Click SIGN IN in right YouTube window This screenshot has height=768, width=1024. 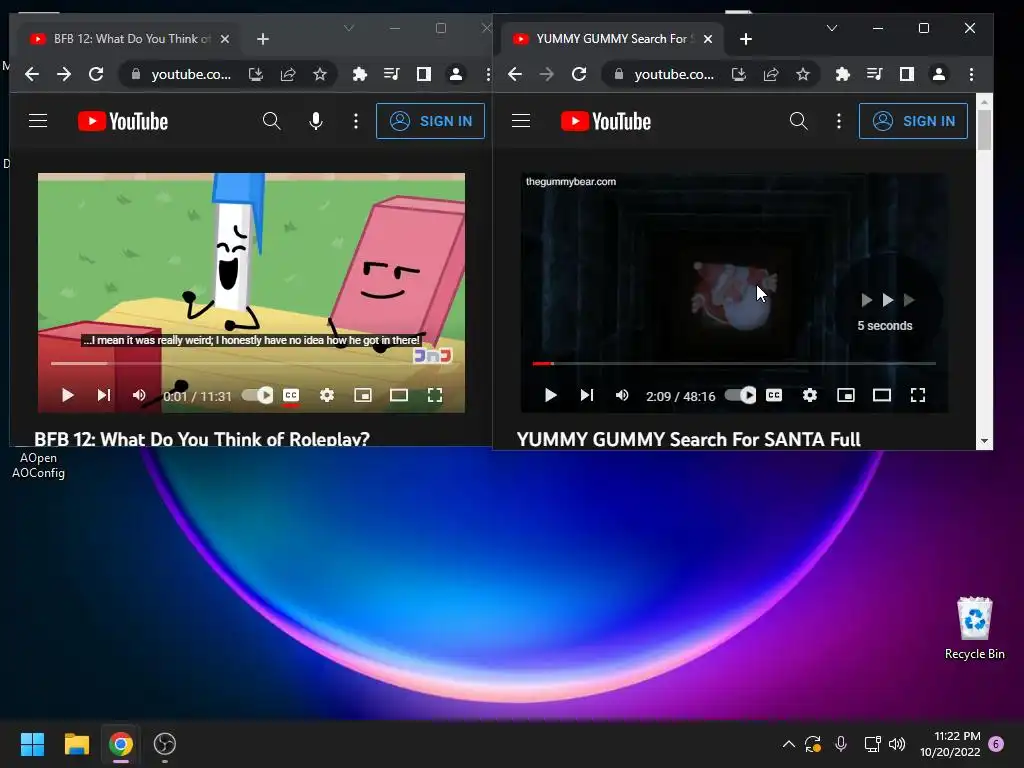coord(913,121)
